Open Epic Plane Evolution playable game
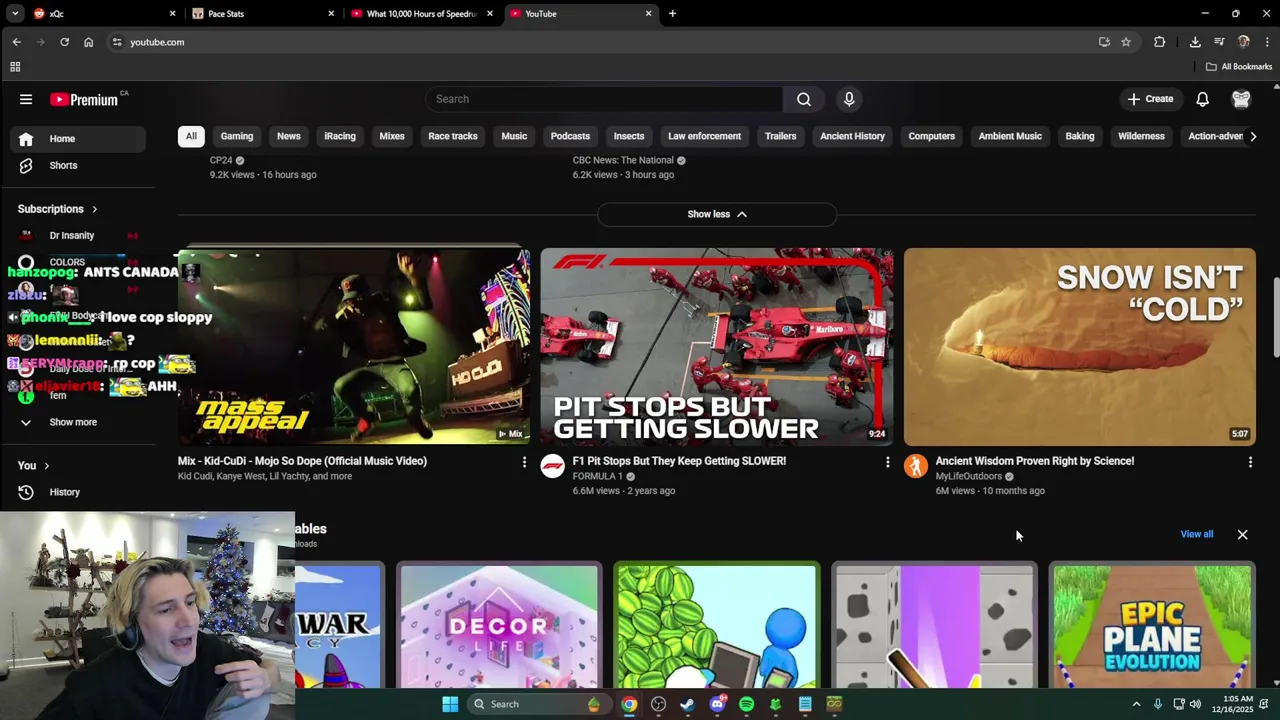Image resolution: width=1280 pixels, height=720 pixels. click(x=1152, y=627)
